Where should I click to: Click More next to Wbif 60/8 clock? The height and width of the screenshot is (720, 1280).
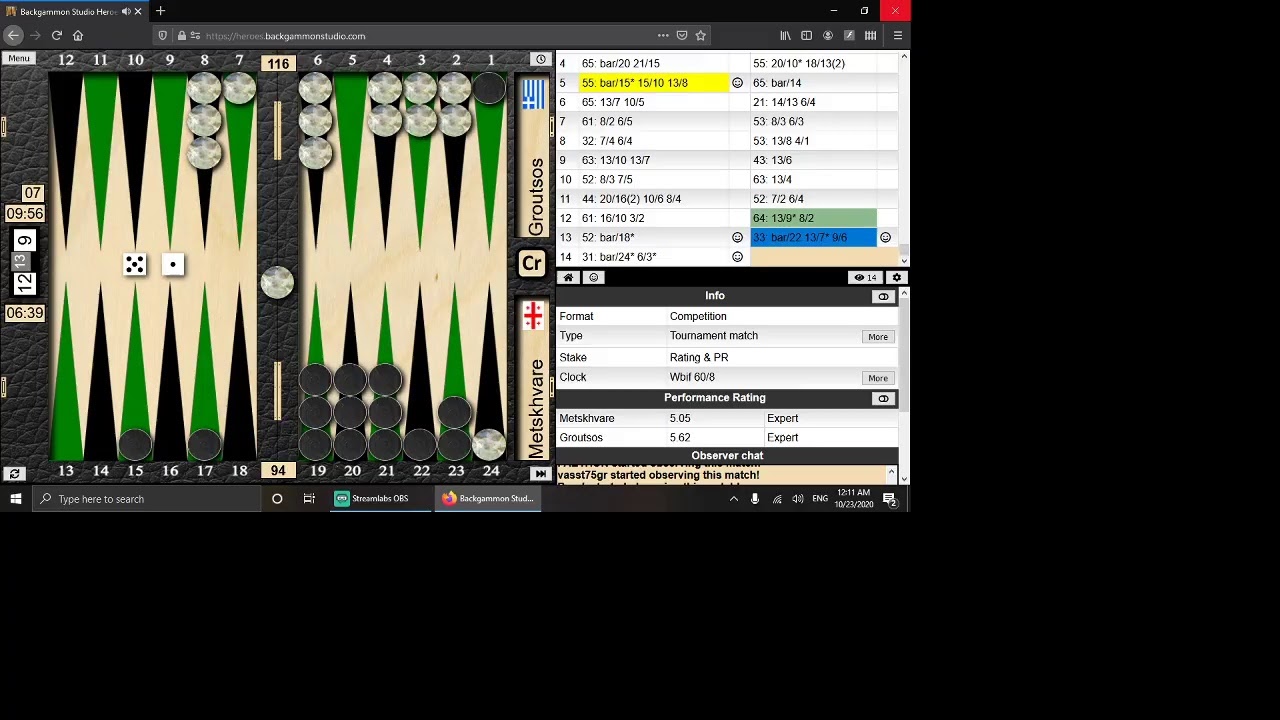click(x=878, y=378)
